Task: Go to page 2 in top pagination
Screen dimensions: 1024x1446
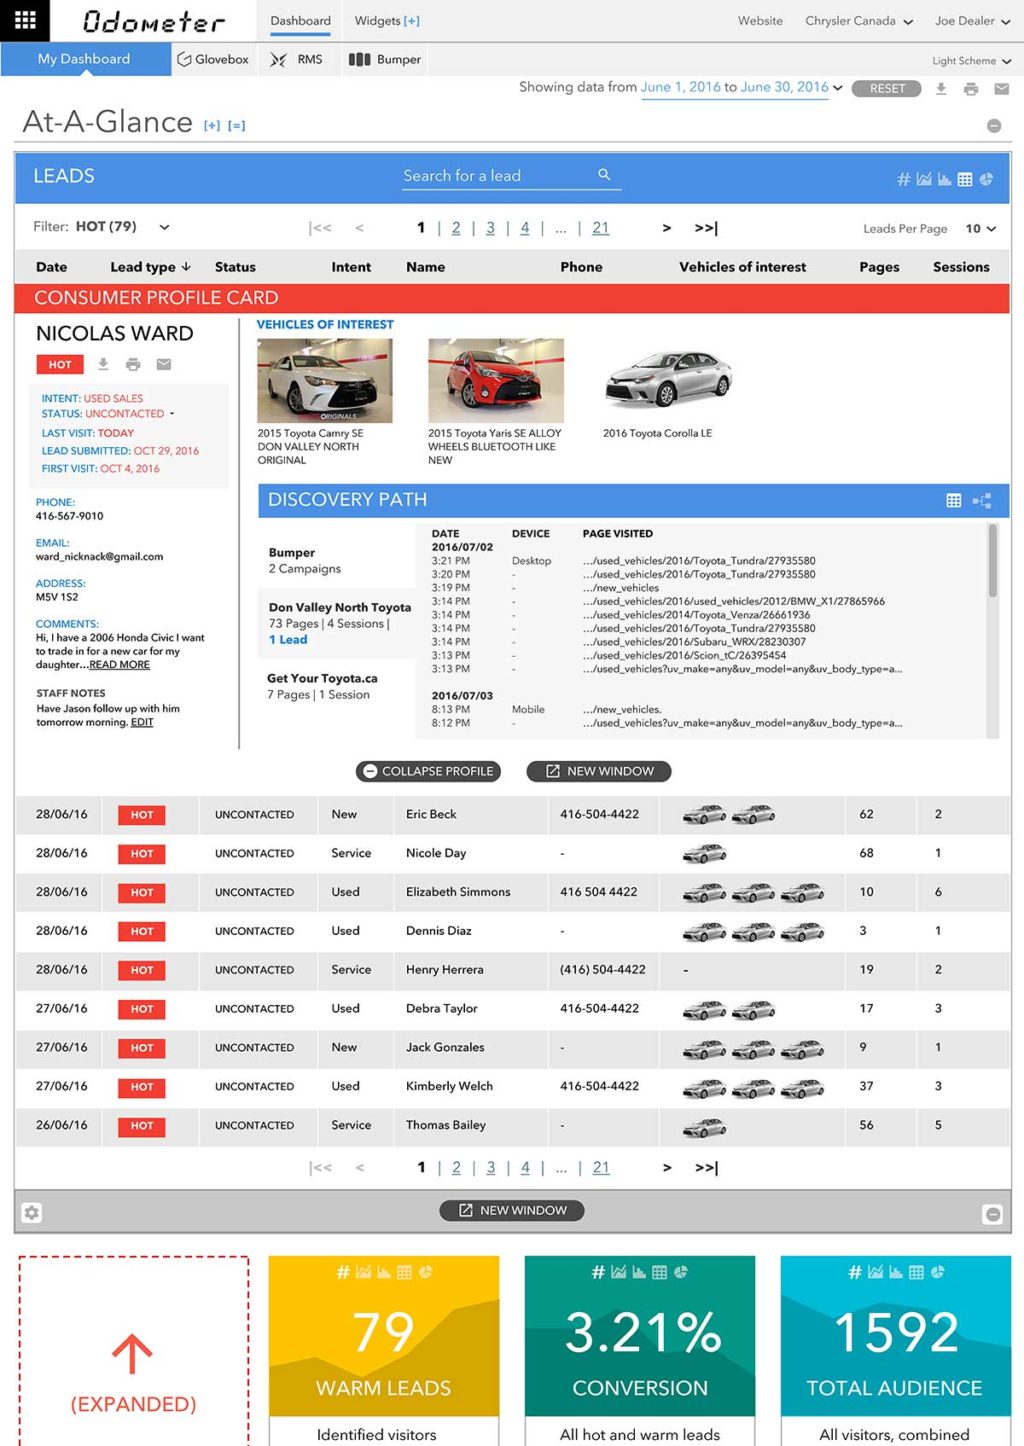Action: tap(456, 228)
